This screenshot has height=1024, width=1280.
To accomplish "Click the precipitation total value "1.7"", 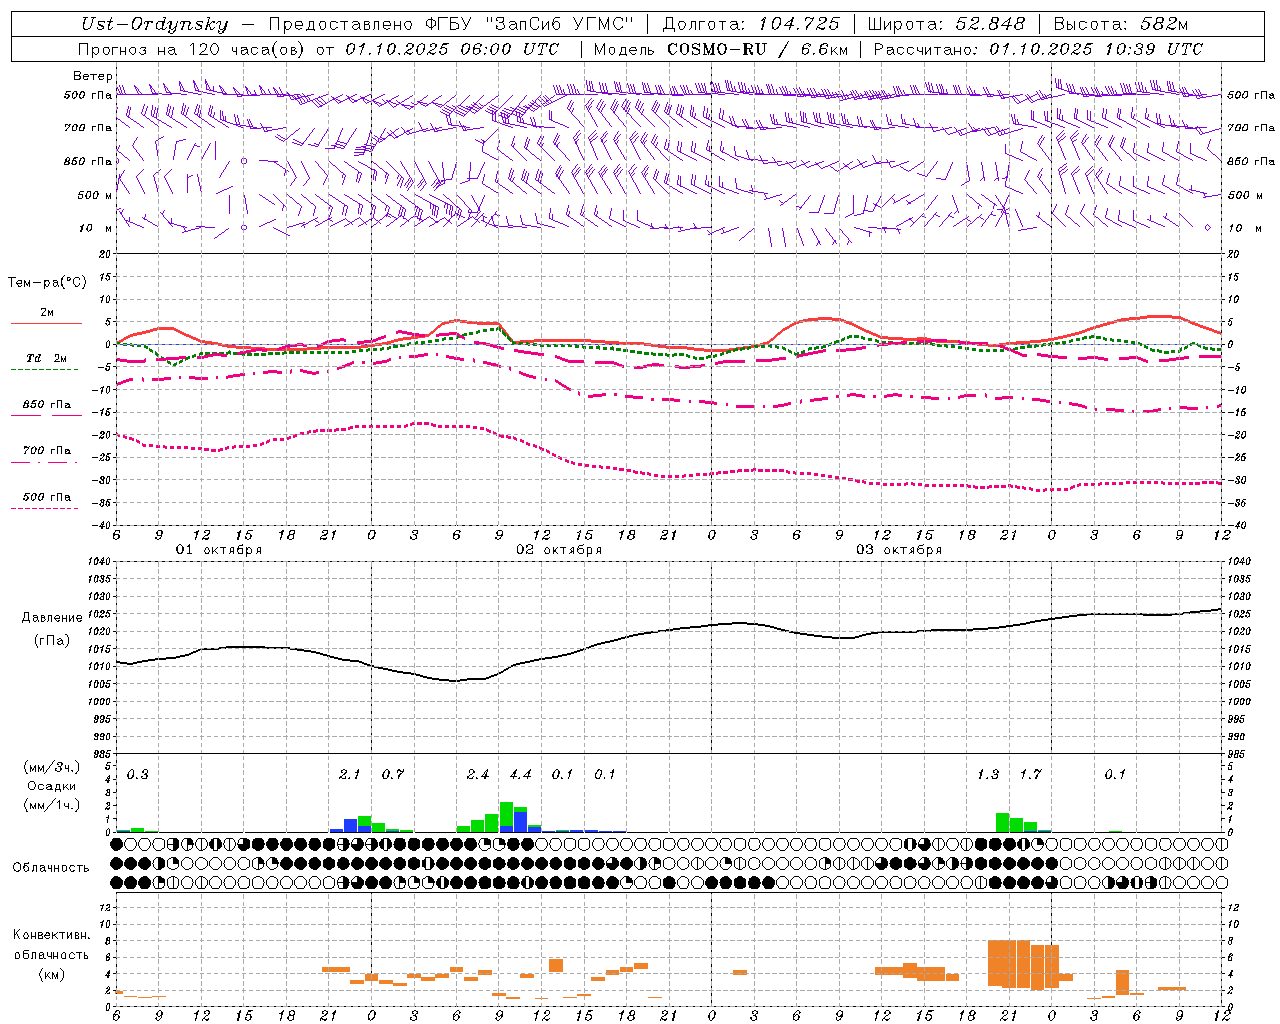I will 1030,775.
